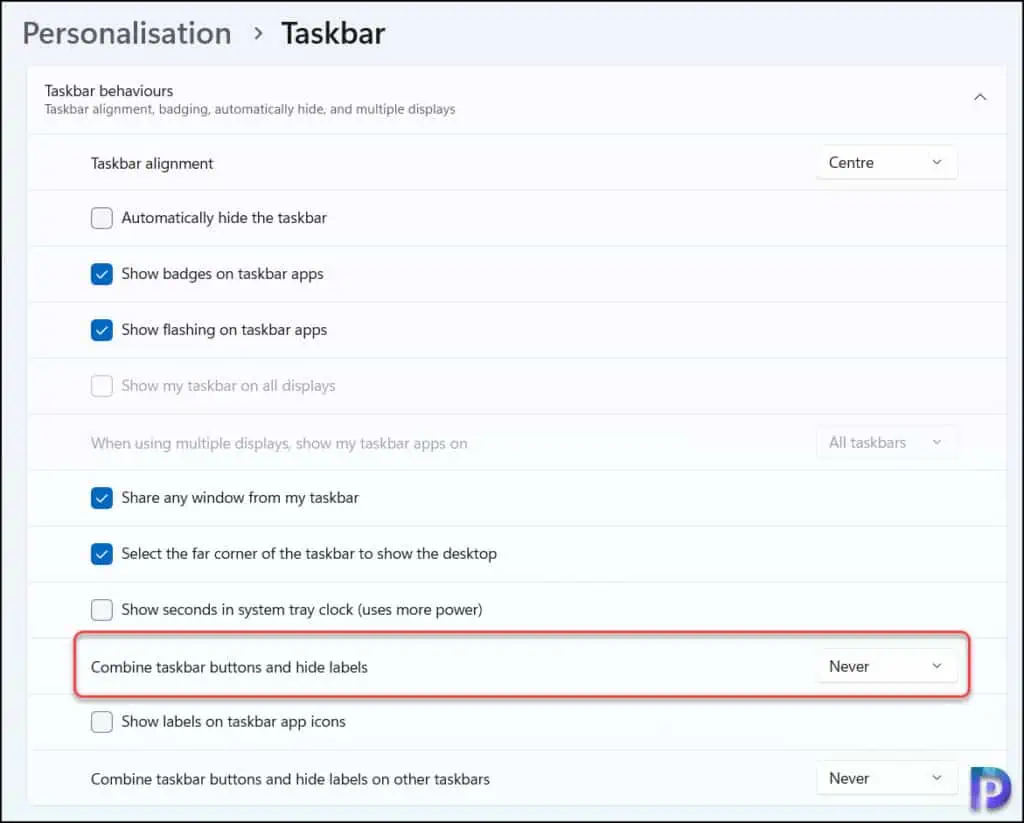Viewport: 1024px width, 823px height.
Task: Click the Taskbar behaviours heading text
Action: (x=108, y=91)
